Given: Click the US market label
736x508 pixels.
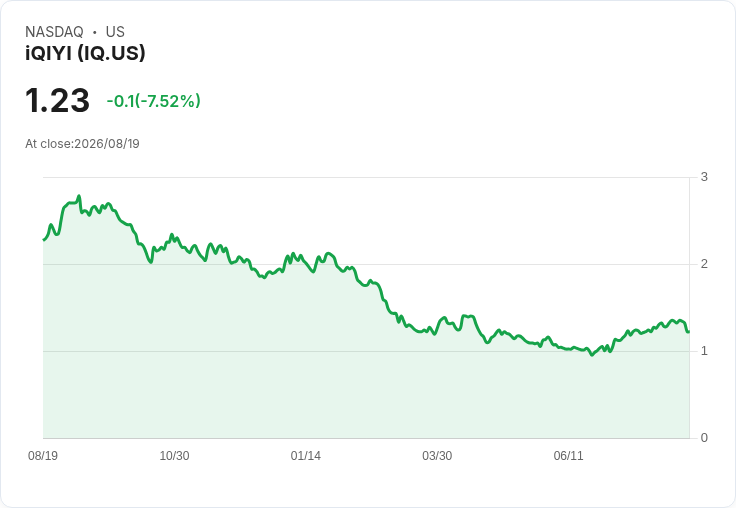Looking at the screenshot, I should tap(115, 32).
